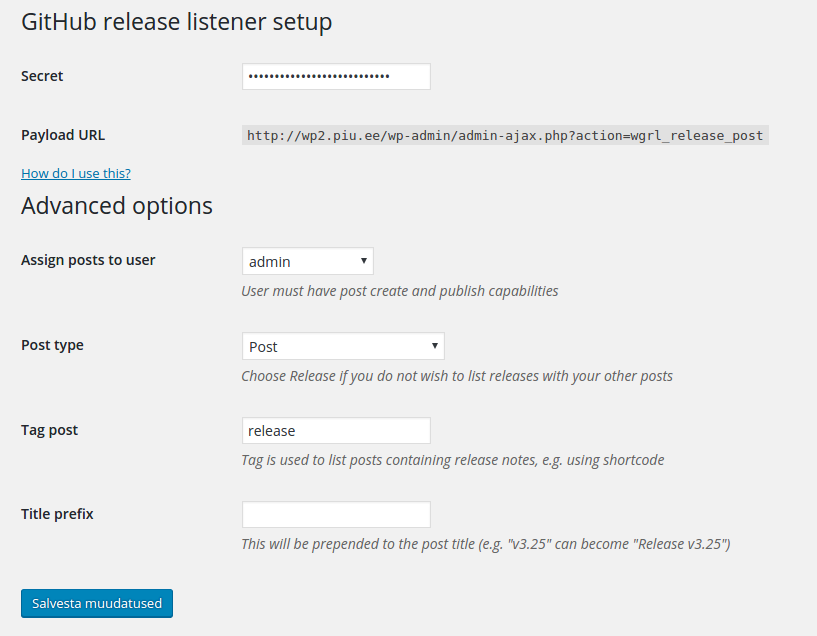Screen dimensions: 817x636
Task: Click the Tag post label
Action: (x=49, y=430)
